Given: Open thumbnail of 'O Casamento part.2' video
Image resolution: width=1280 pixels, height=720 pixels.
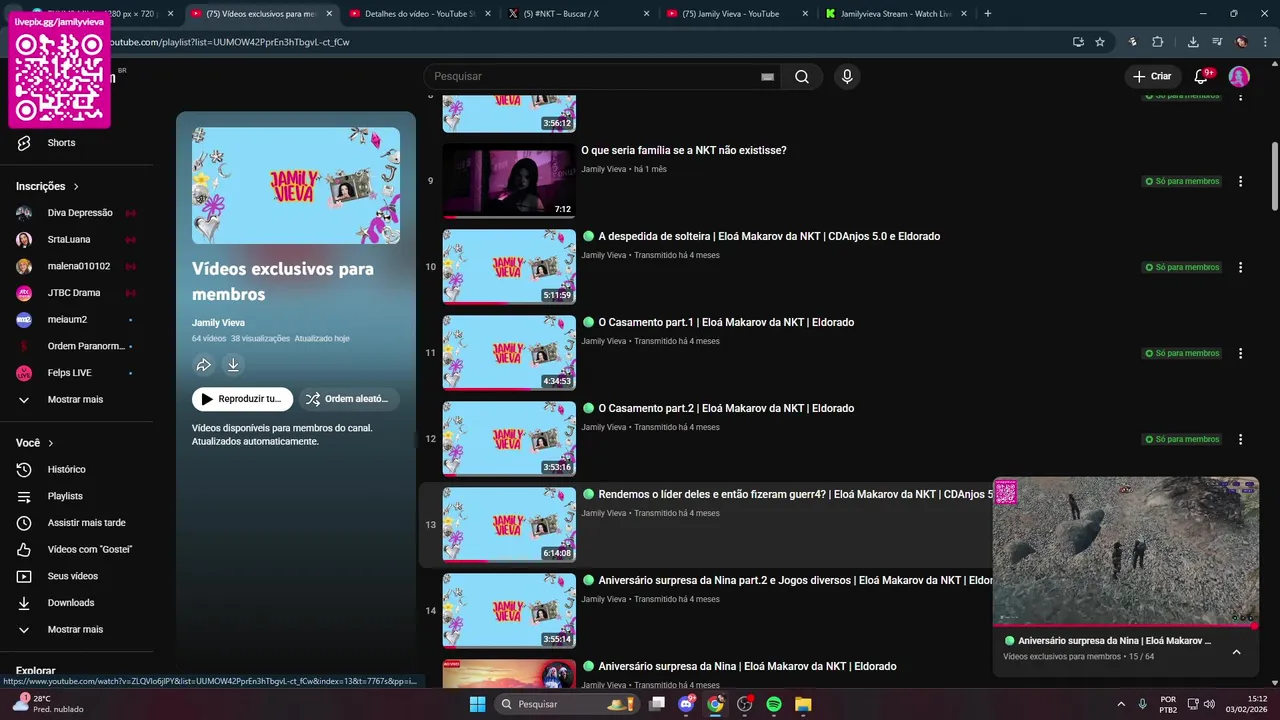Looking at the screenshot, I should pyautogui.click(x=509, y=439).
